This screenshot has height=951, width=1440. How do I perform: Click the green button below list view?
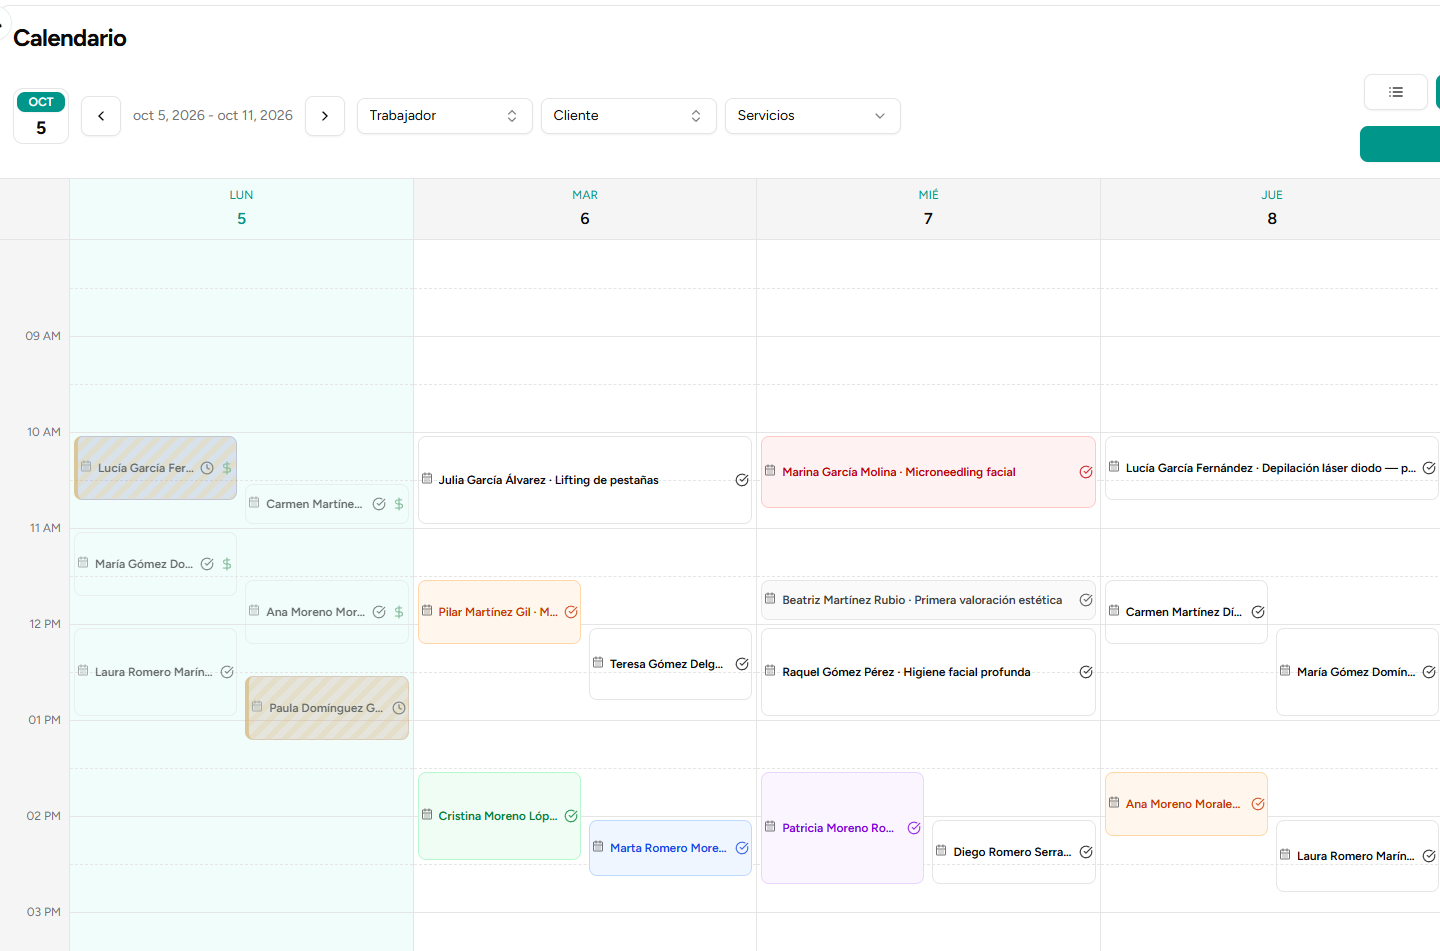point(1400,144)
